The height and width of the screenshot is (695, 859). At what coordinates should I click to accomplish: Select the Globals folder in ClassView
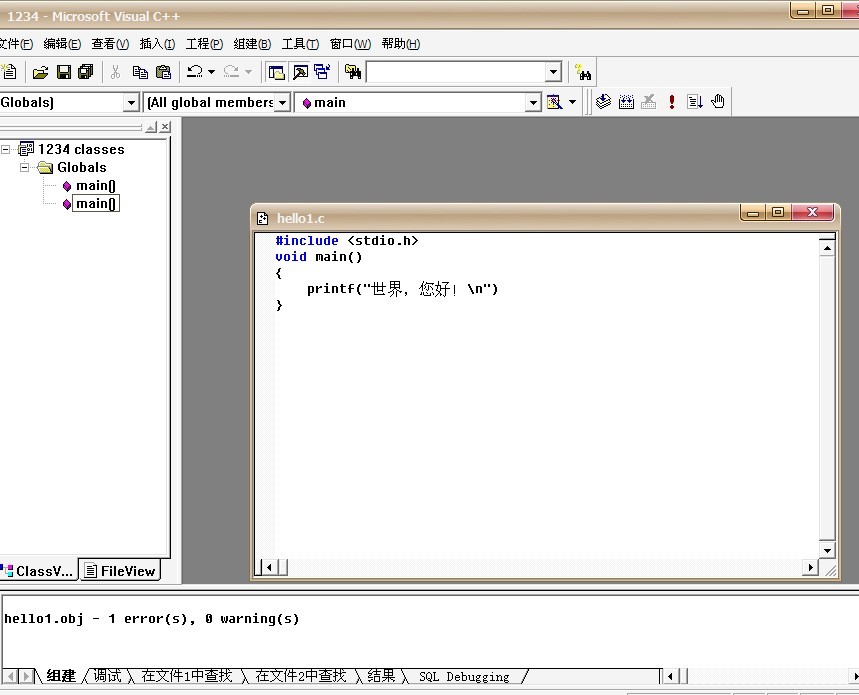(82, 168)
